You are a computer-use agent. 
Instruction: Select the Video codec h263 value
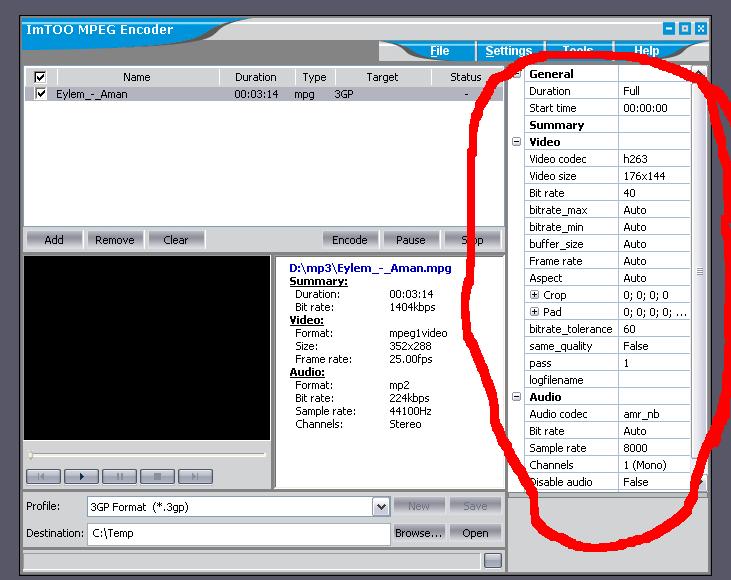tap(654, 159)
